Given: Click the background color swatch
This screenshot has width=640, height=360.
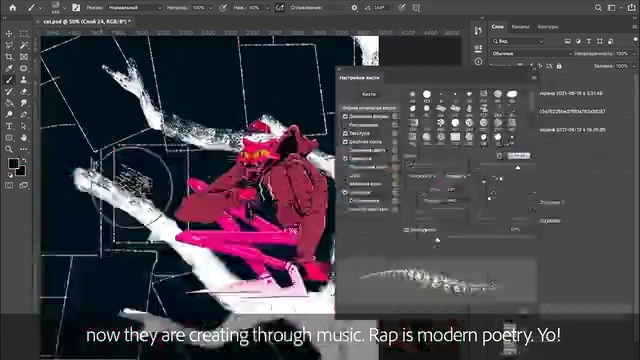Looking at the screenshot, I should pyautogui.click(x=20, y=170).
